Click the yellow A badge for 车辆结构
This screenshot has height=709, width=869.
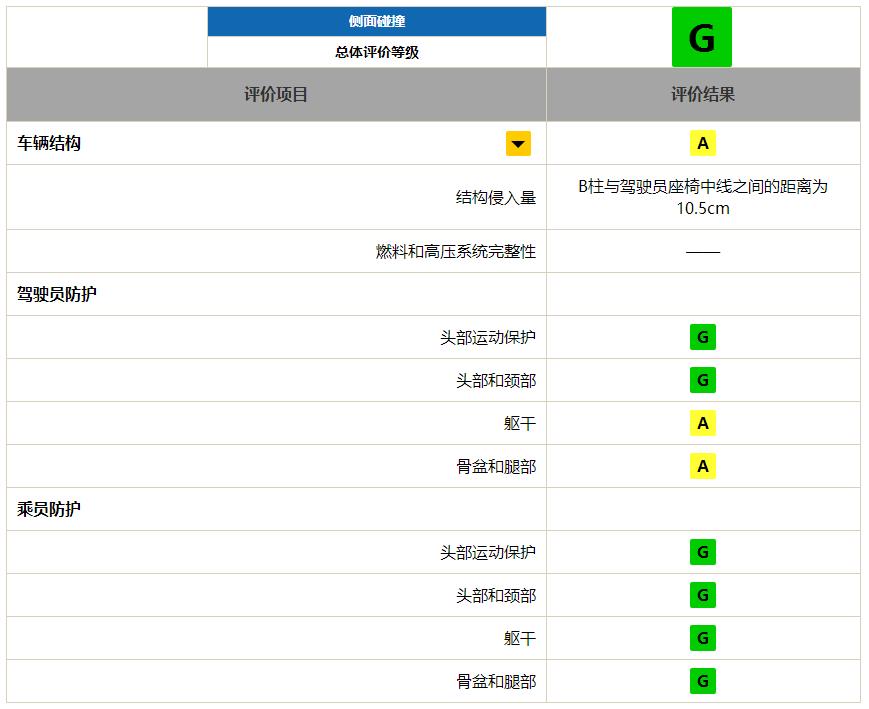coord(703,143)
